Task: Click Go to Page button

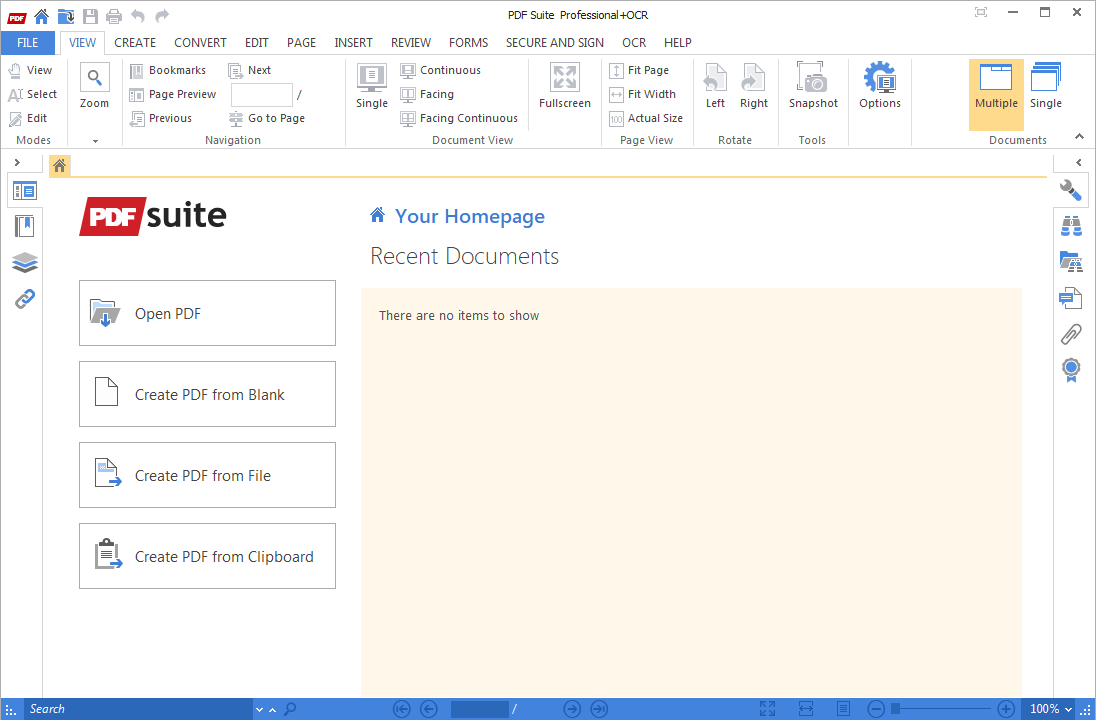Action: pyautogui.click(x=268, y=118)
